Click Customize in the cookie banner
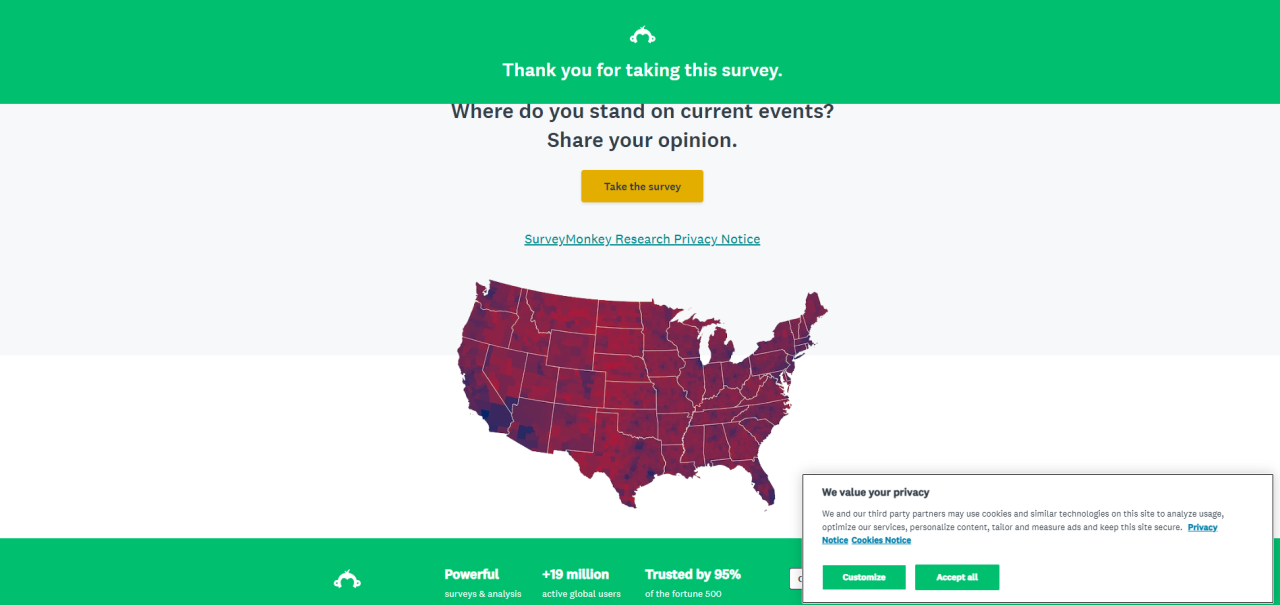Screen dimensions: 1280x605 point(864,577)
